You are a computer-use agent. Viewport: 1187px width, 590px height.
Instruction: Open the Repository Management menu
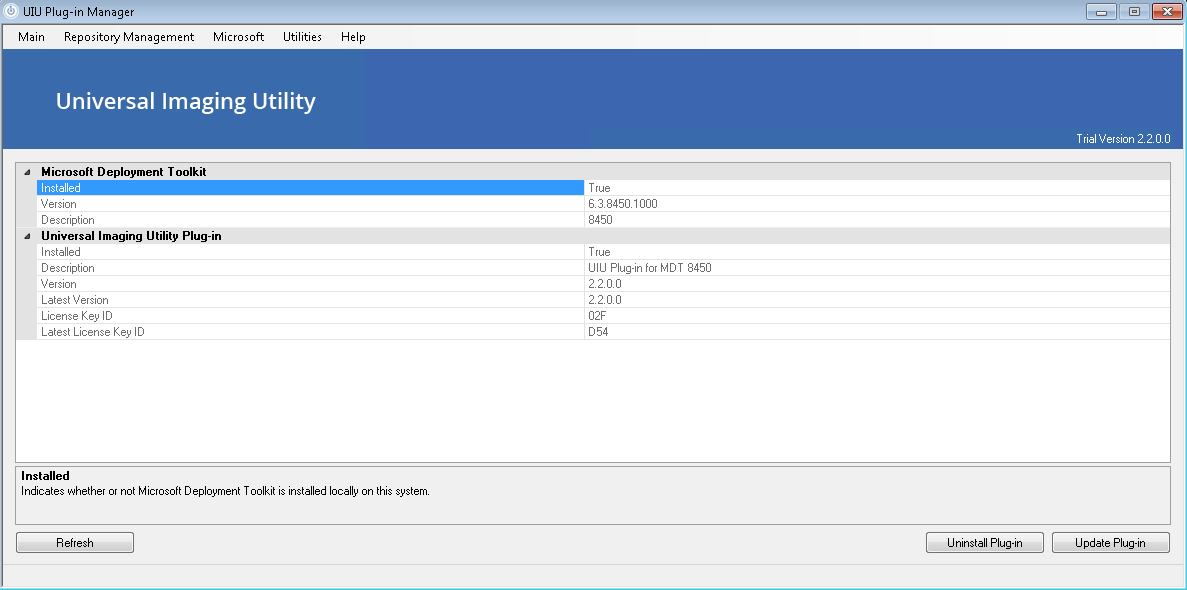[128, 37]
